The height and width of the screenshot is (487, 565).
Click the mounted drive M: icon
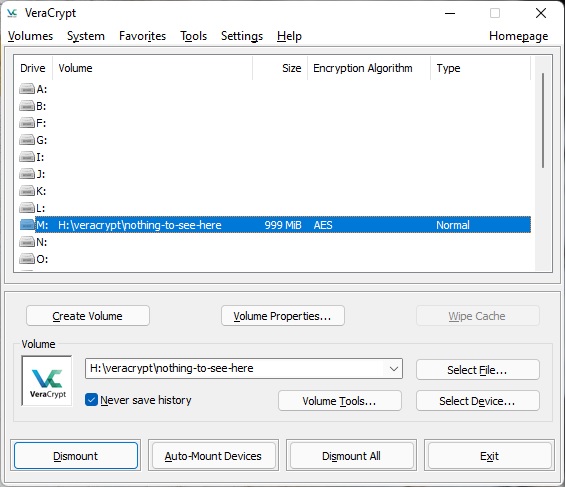click(27, 225)
